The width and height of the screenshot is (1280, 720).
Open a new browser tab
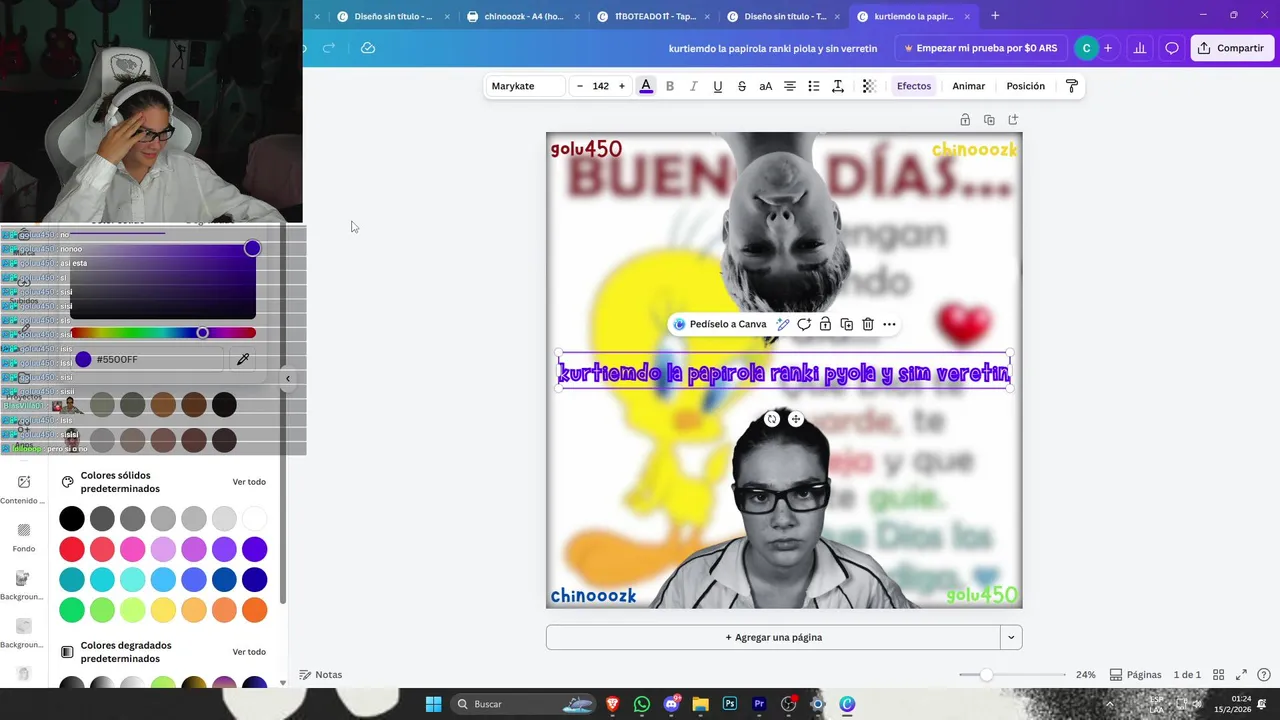point(995,16)
